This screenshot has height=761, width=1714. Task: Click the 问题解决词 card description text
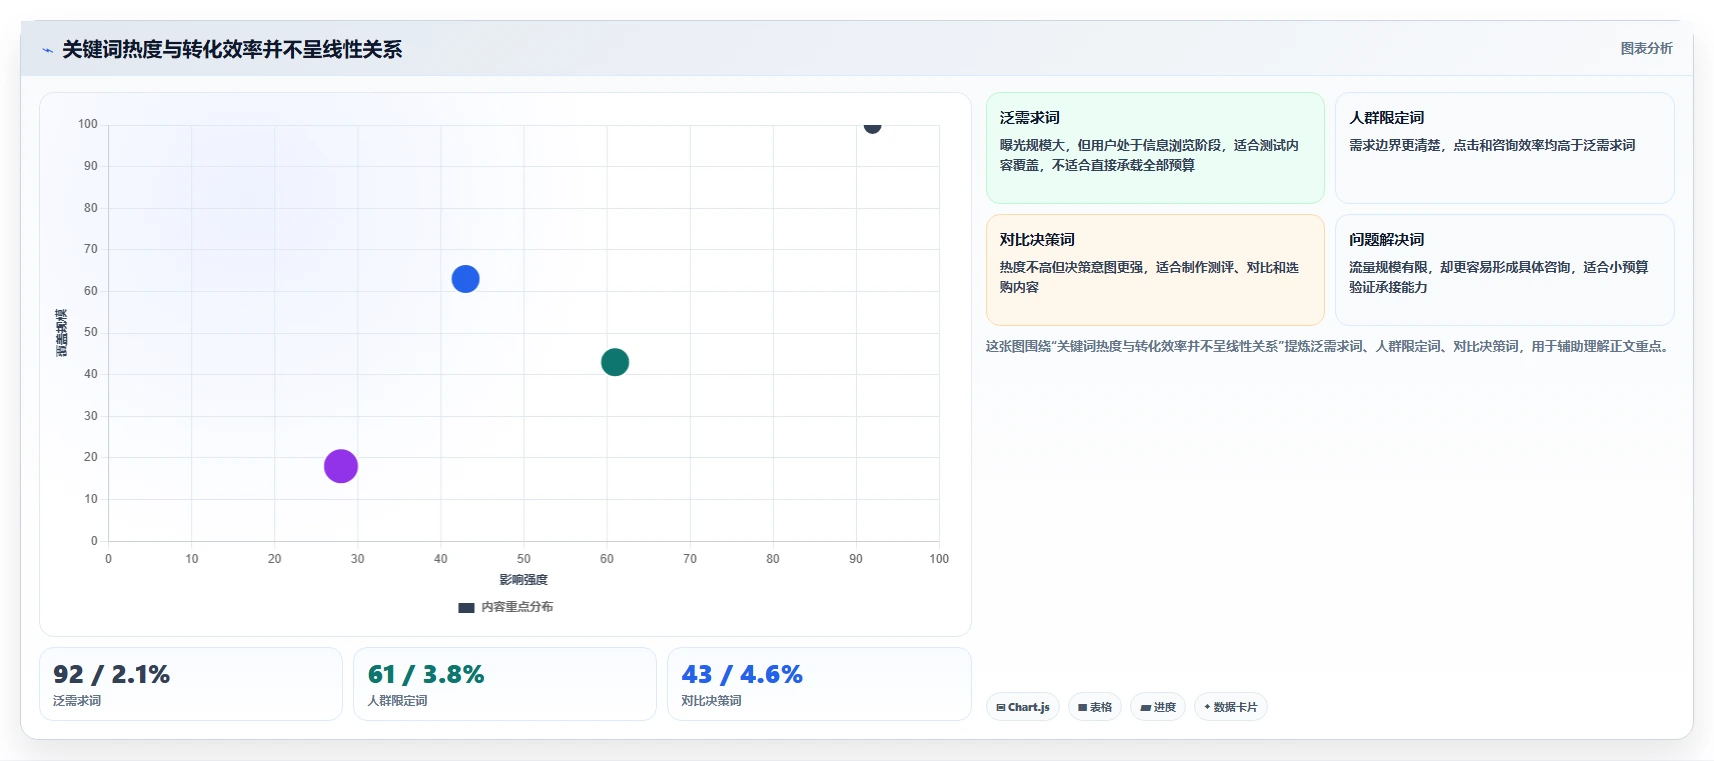pos(1498,277)
